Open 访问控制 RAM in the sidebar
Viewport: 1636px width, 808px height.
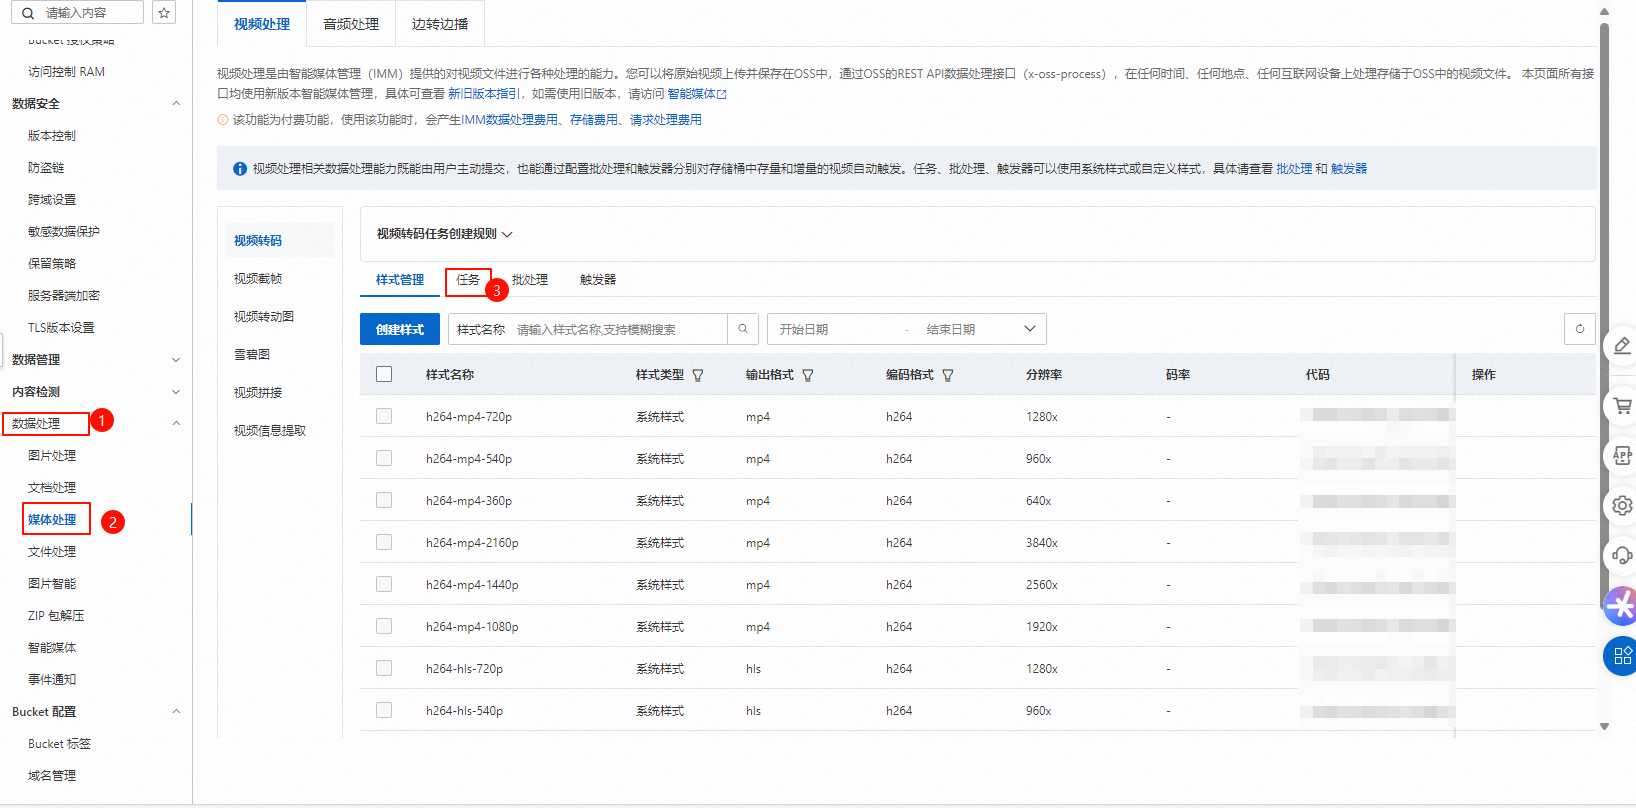tap(66, 72)
